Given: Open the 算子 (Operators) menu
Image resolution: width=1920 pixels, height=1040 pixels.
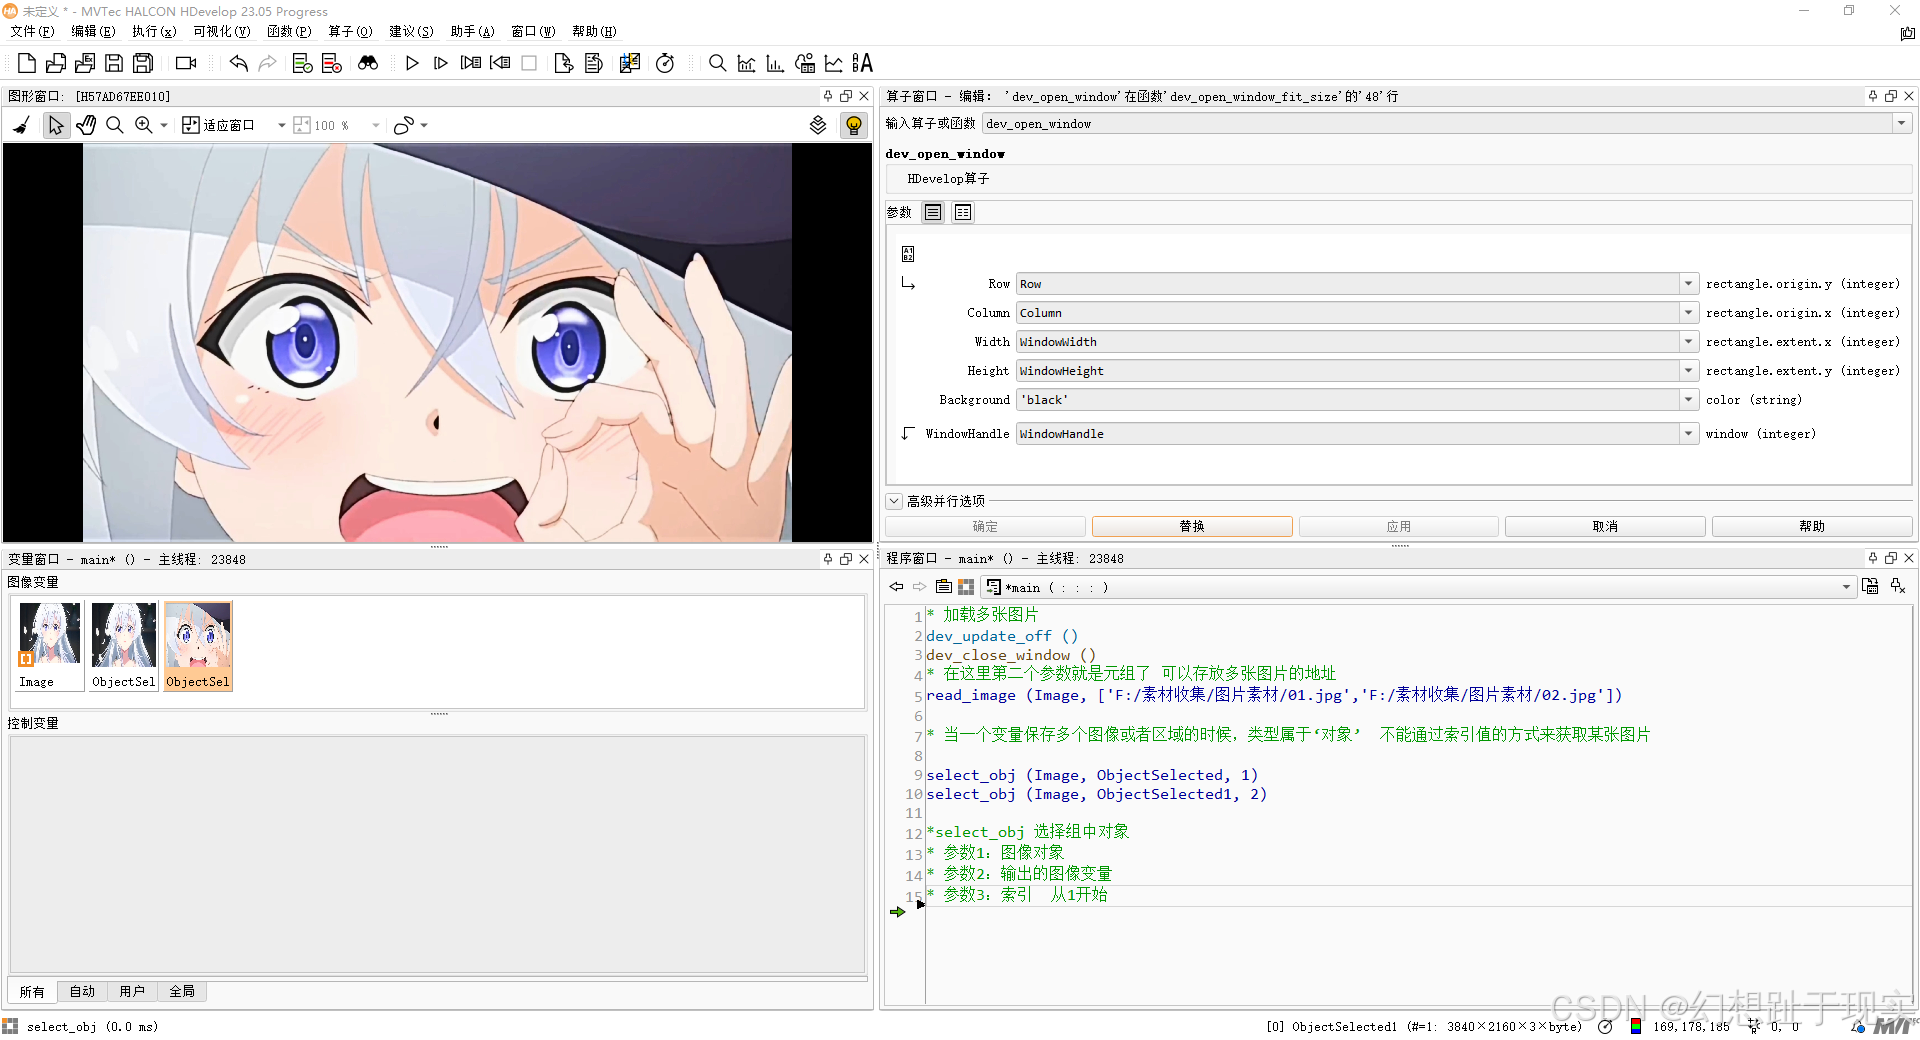Looking at the screenshot, I should (x=350, y=31).
